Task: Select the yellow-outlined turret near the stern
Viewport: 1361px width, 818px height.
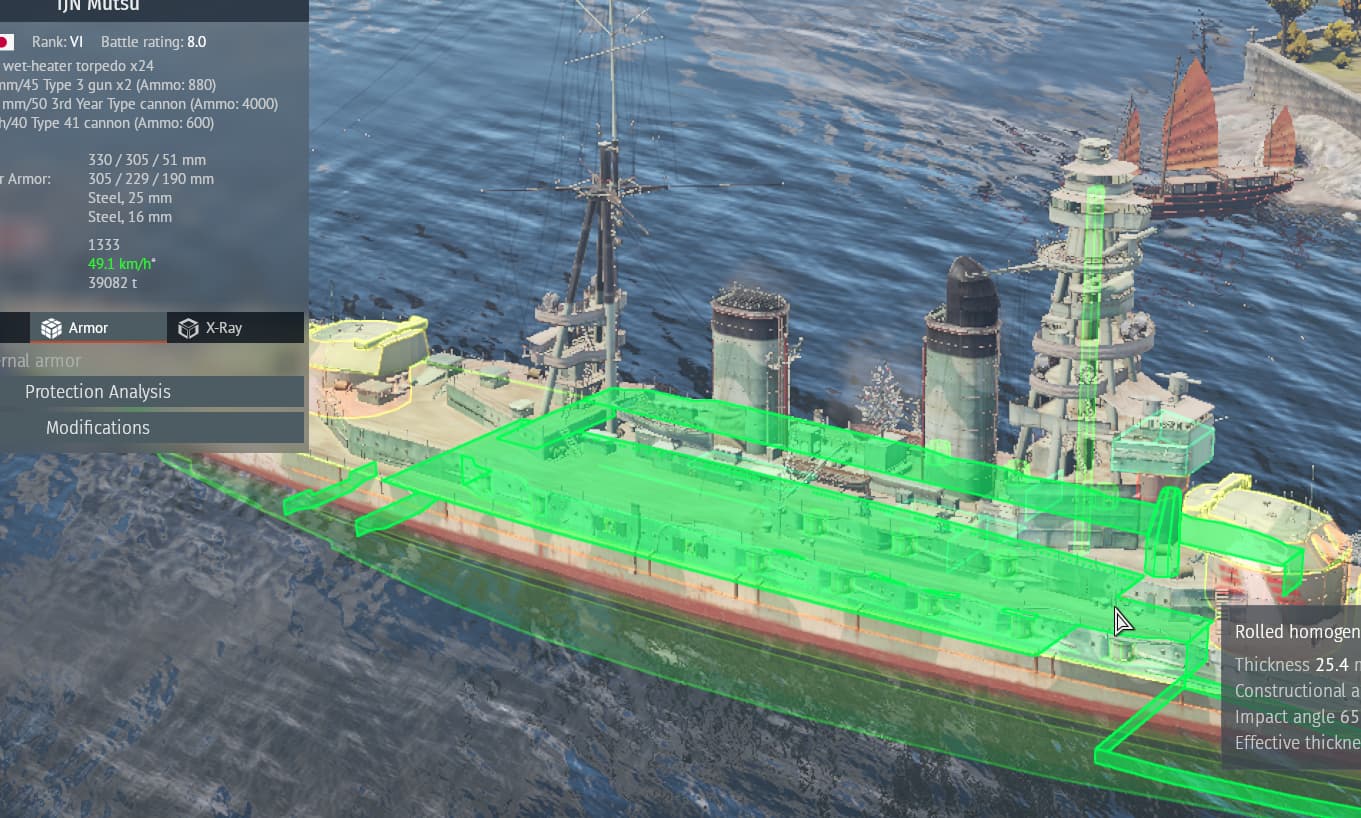Action: (x=368, y=350)
